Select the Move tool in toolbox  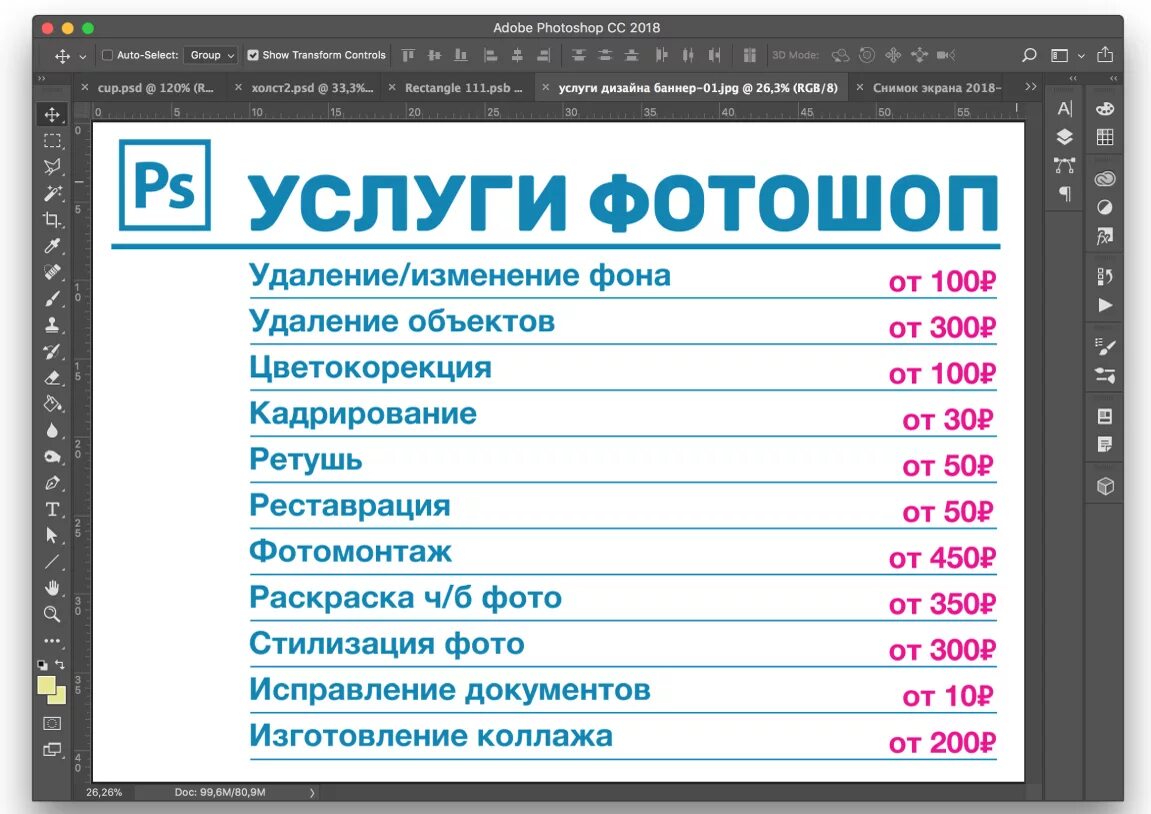click(x=52, y=115)
